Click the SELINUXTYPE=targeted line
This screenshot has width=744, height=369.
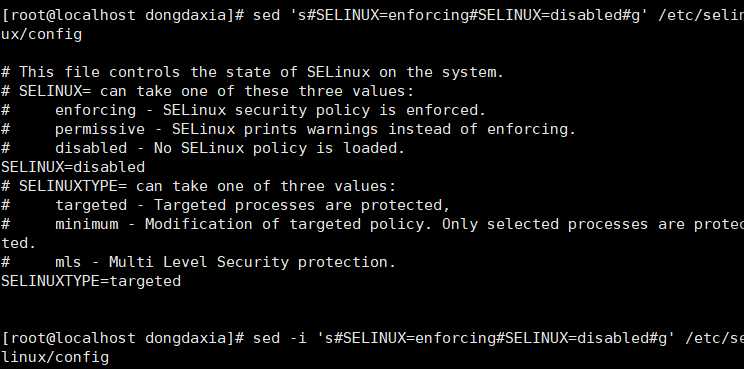[91, 281]
